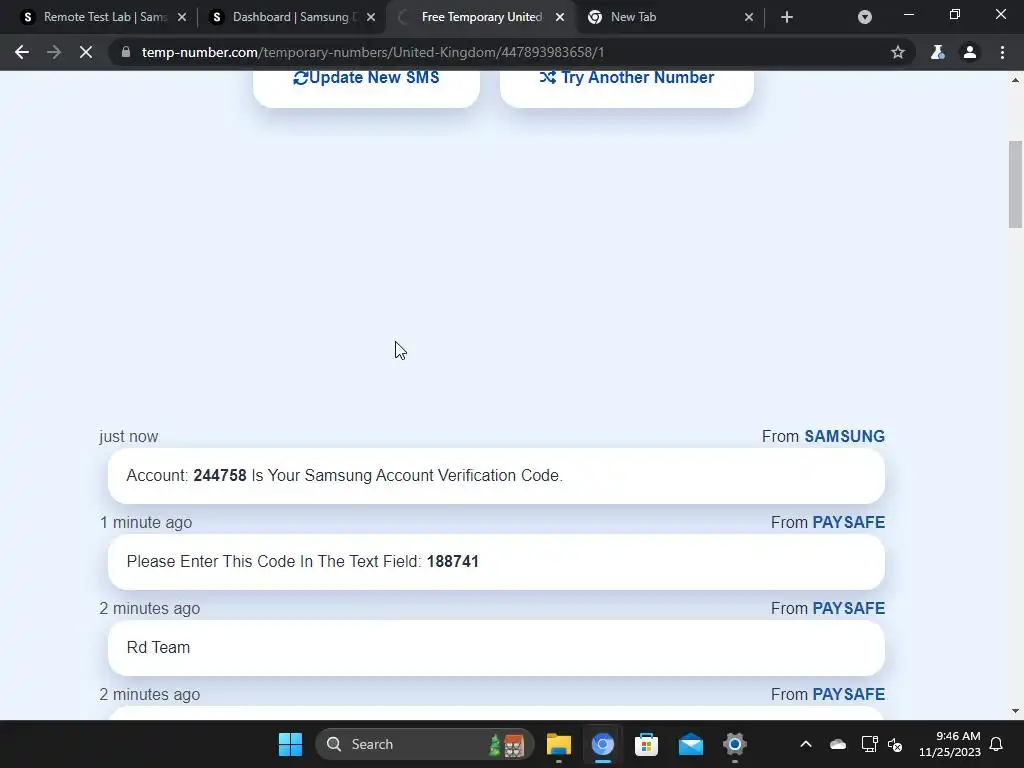Bookmark this page with the star icon
The height and width of the screenshot is (768, 1024).
click(898, 52)
